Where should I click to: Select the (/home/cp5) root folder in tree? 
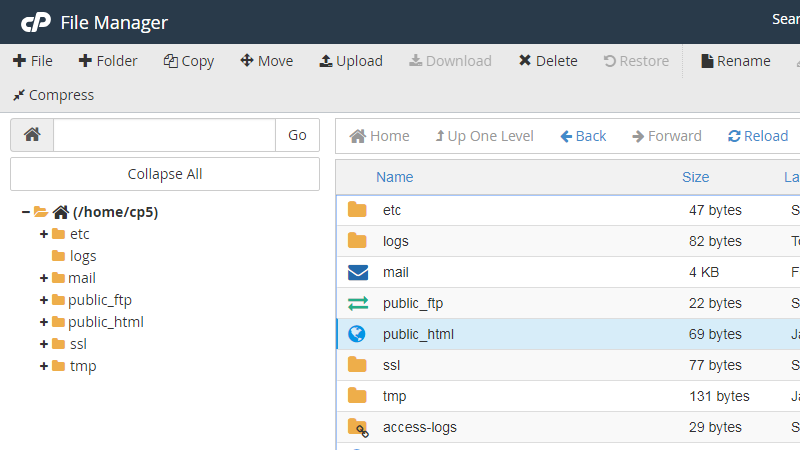(x=115, y=212)
